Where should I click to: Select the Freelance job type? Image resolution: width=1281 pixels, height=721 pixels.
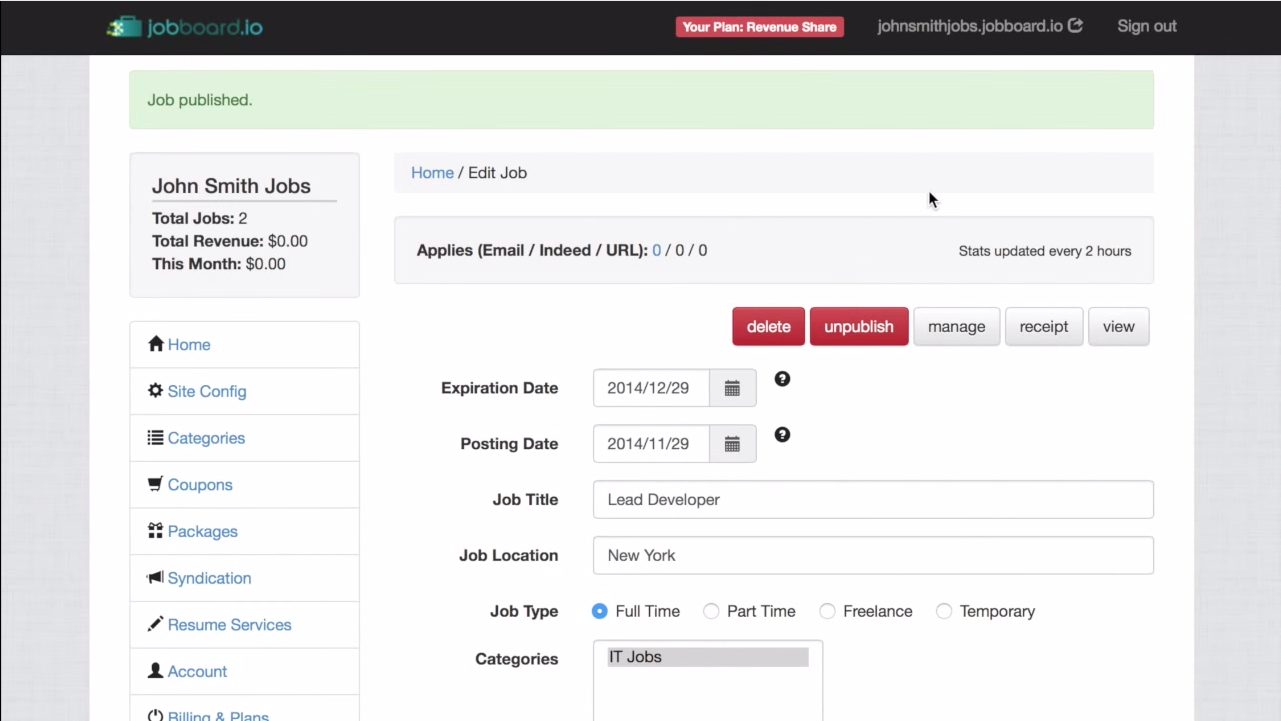(827, 611)
